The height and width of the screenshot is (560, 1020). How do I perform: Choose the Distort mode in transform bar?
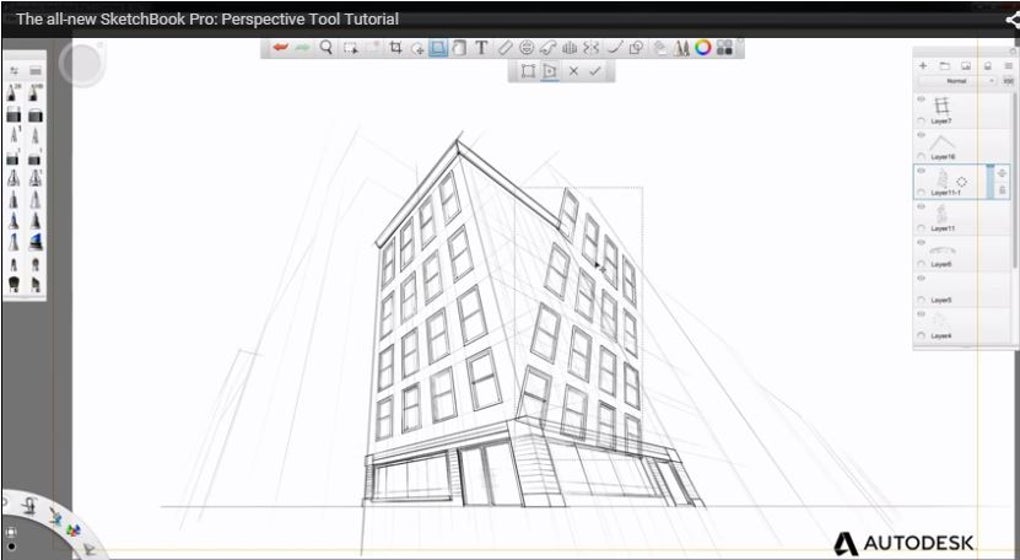pos(549,72)
